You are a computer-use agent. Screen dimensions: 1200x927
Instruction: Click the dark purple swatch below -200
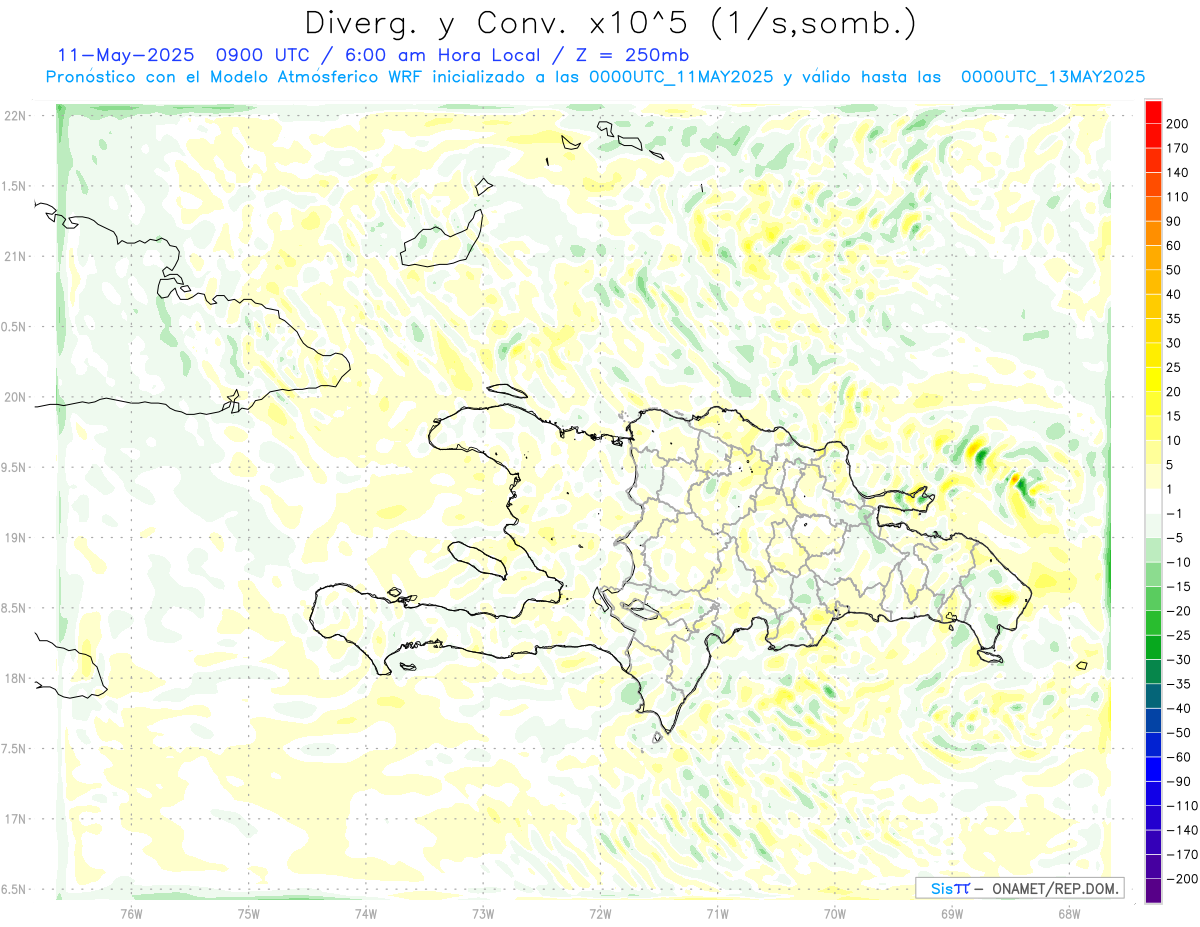[1153, 891]
